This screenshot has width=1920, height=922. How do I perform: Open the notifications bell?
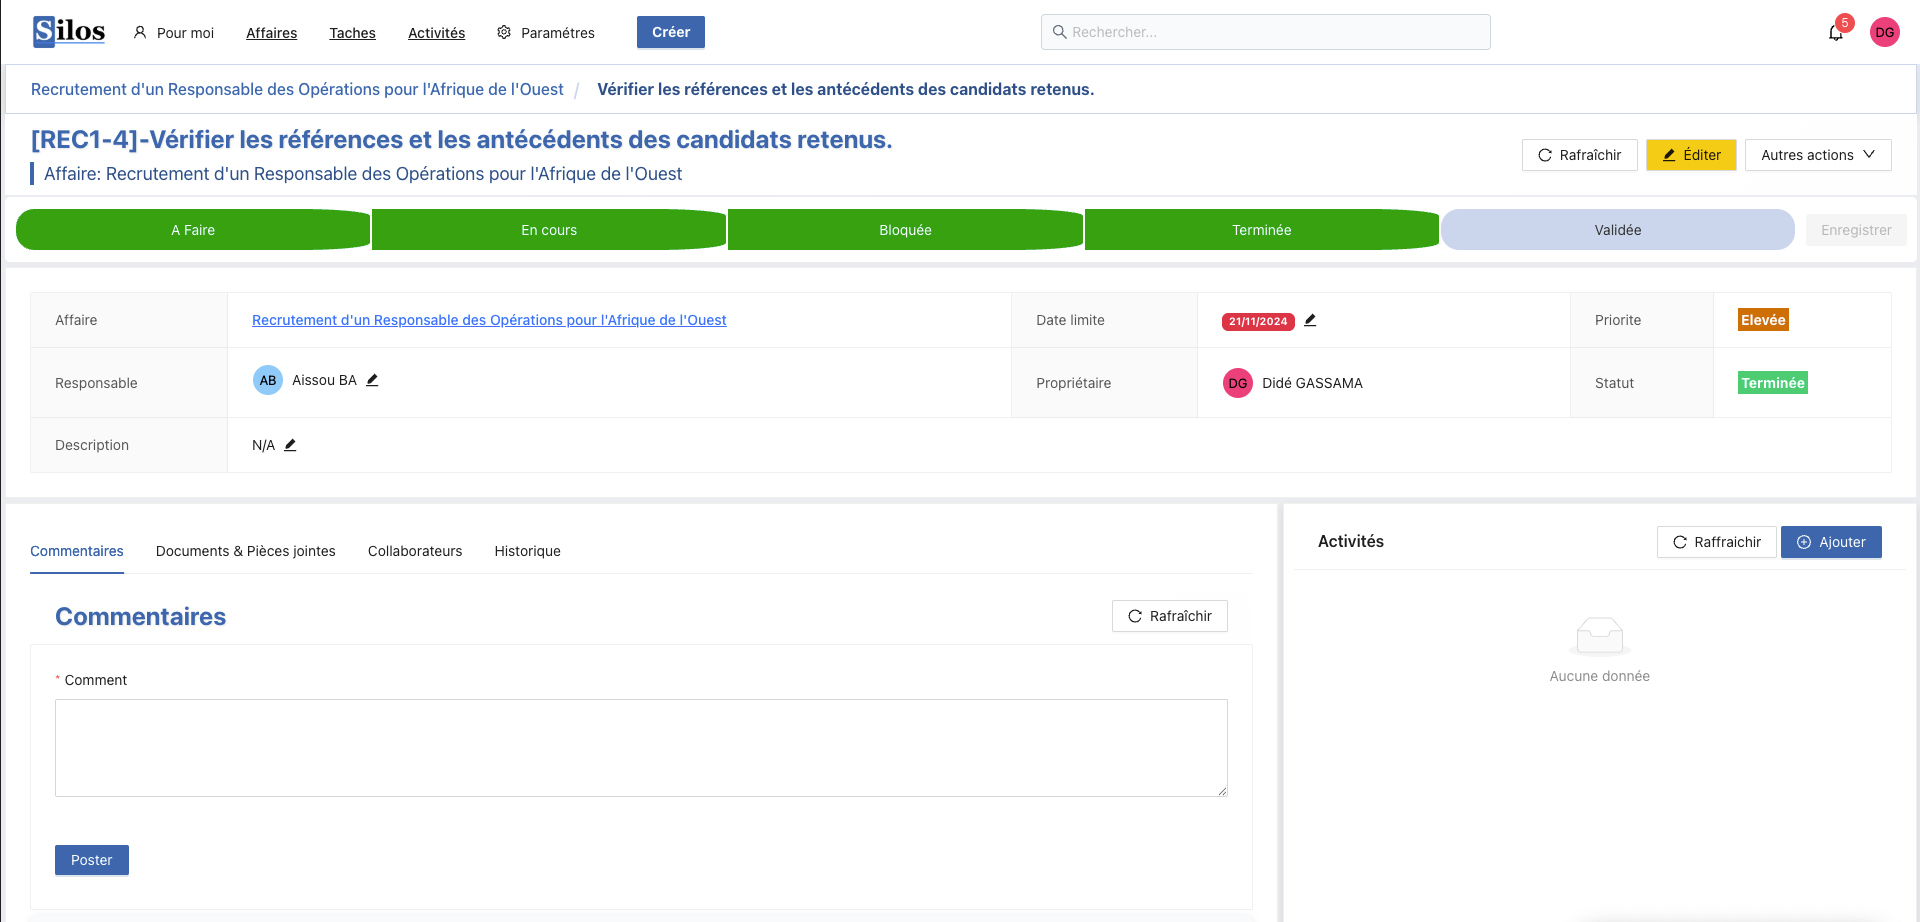[1835, 33]
